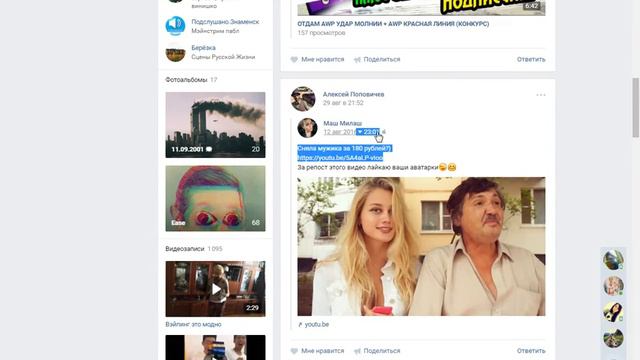
Task: Reply to Алексей Поповичев's repost
Action: [531, 351]
